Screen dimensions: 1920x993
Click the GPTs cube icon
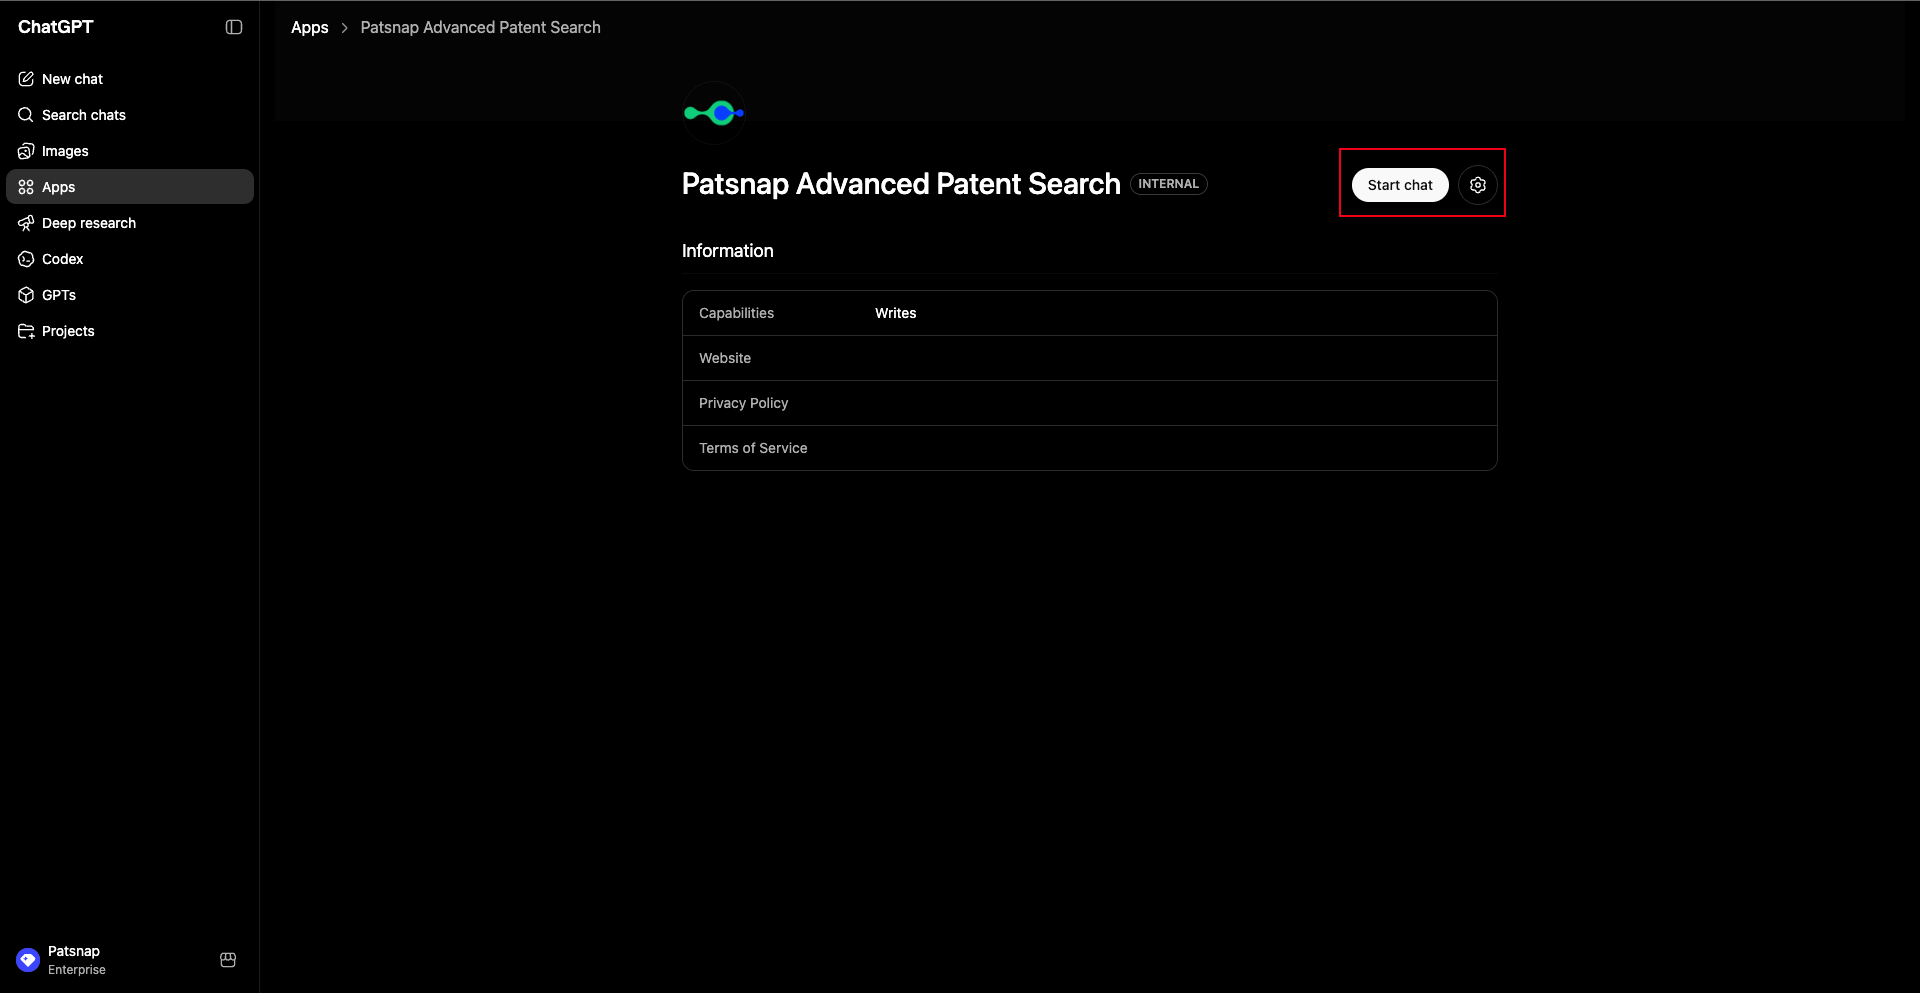pyautogui.click(x=26, y=295)
